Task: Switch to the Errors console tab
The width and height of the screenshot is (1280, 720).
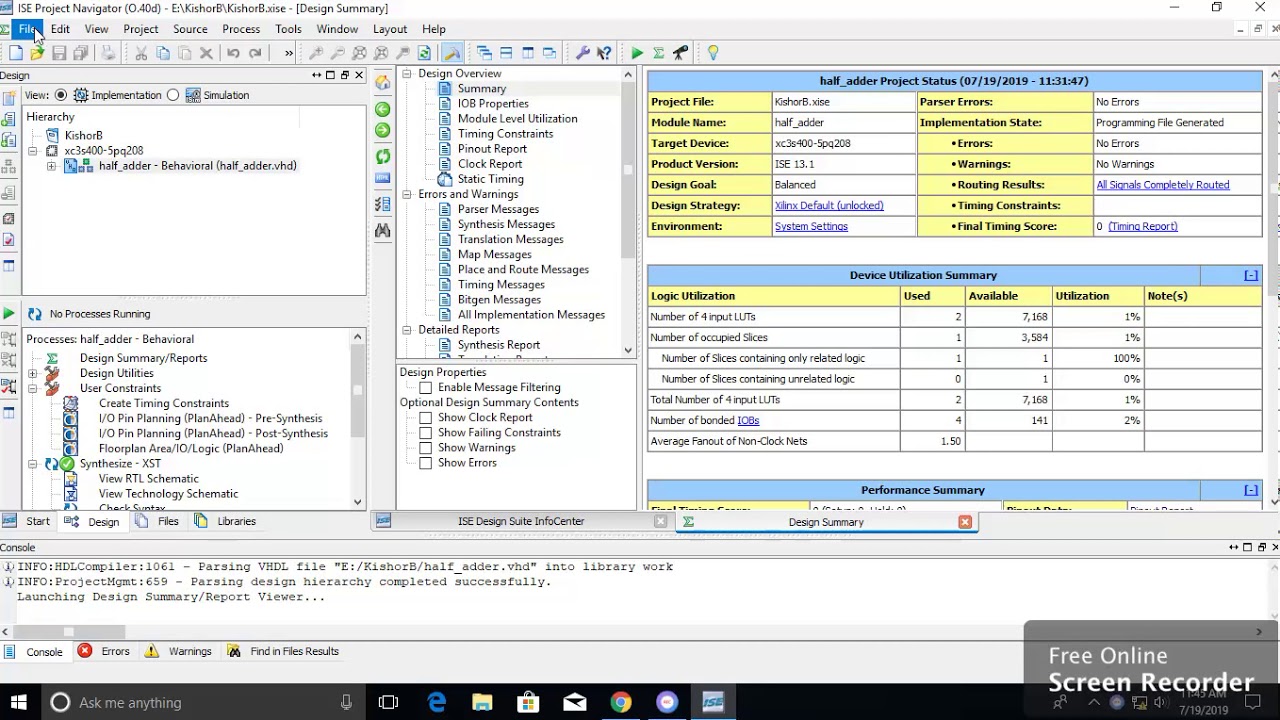Action: click(x=105, y=651)
